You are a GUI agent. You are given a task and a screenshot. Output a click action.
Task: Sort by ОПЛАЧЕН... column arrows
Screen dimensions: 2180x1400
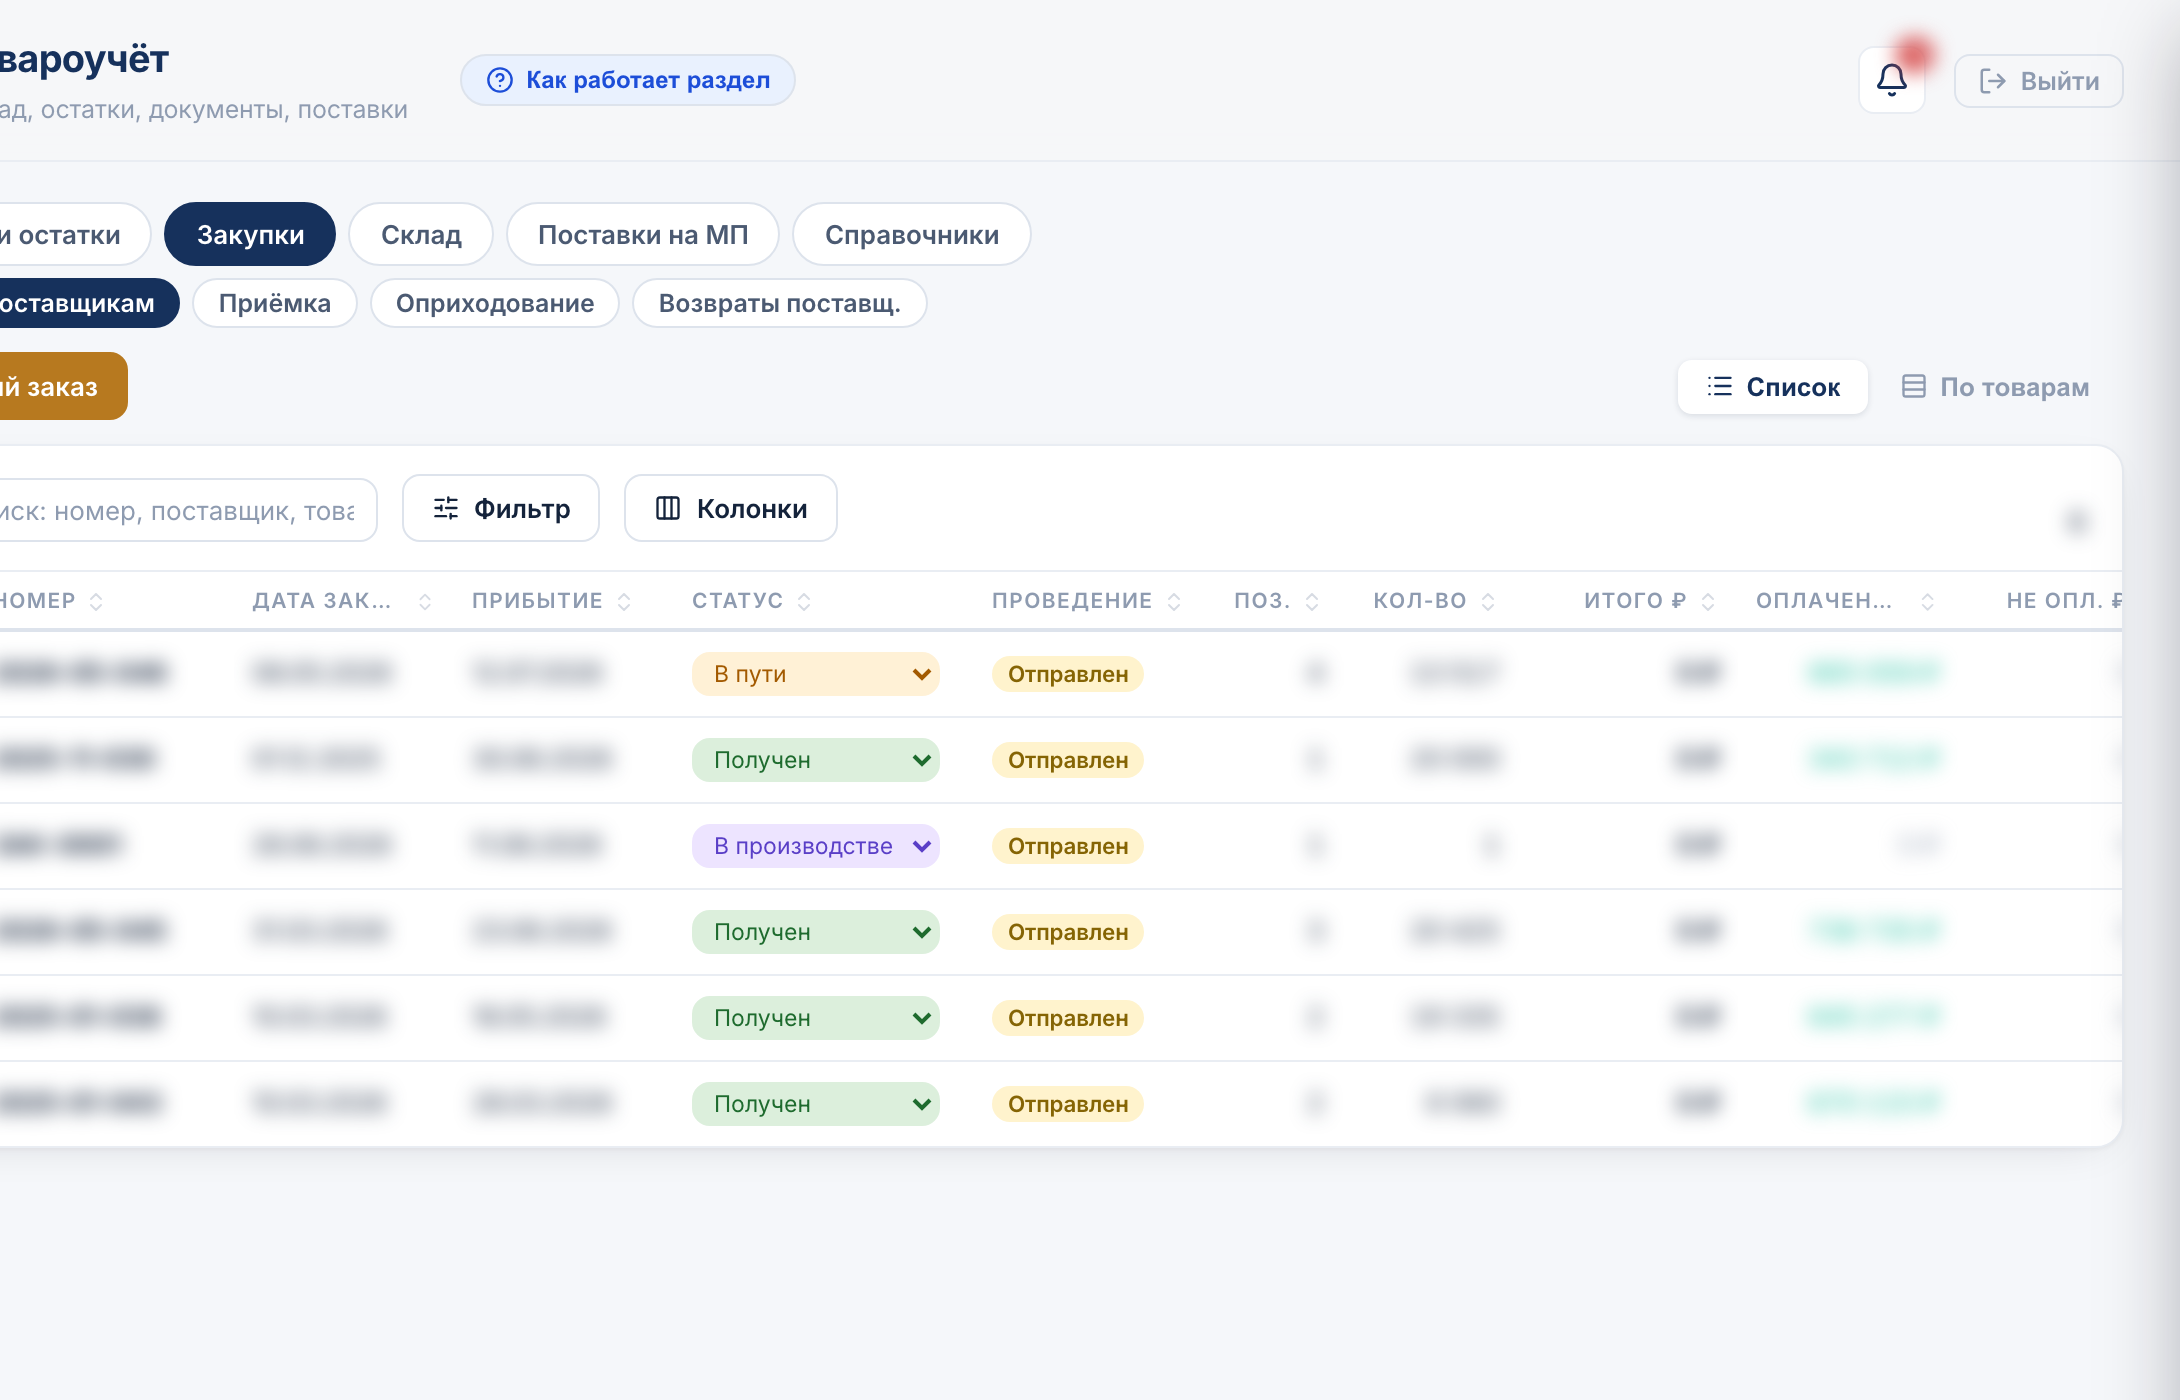point(1928,601)
